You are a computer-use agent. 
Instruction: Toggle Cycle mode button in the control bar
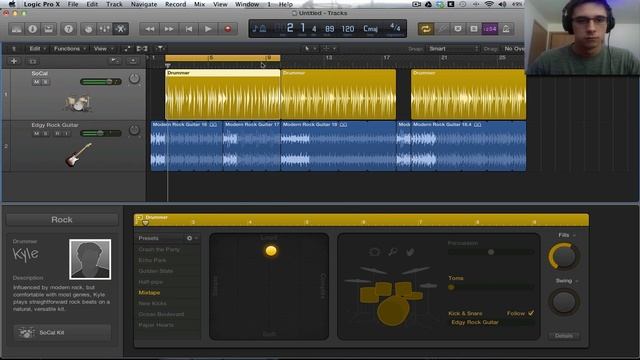click(x=426, y=29)
